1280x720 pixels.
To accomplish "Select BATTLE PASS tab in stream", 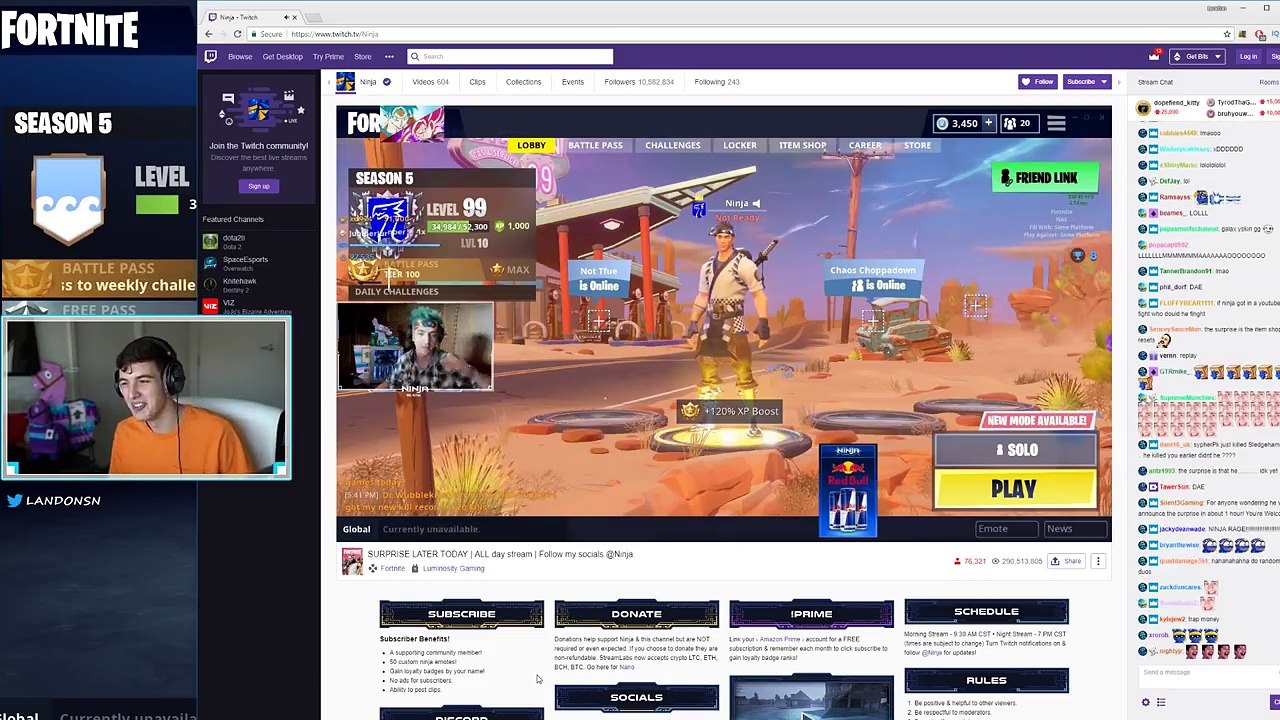I will point(595,146).
